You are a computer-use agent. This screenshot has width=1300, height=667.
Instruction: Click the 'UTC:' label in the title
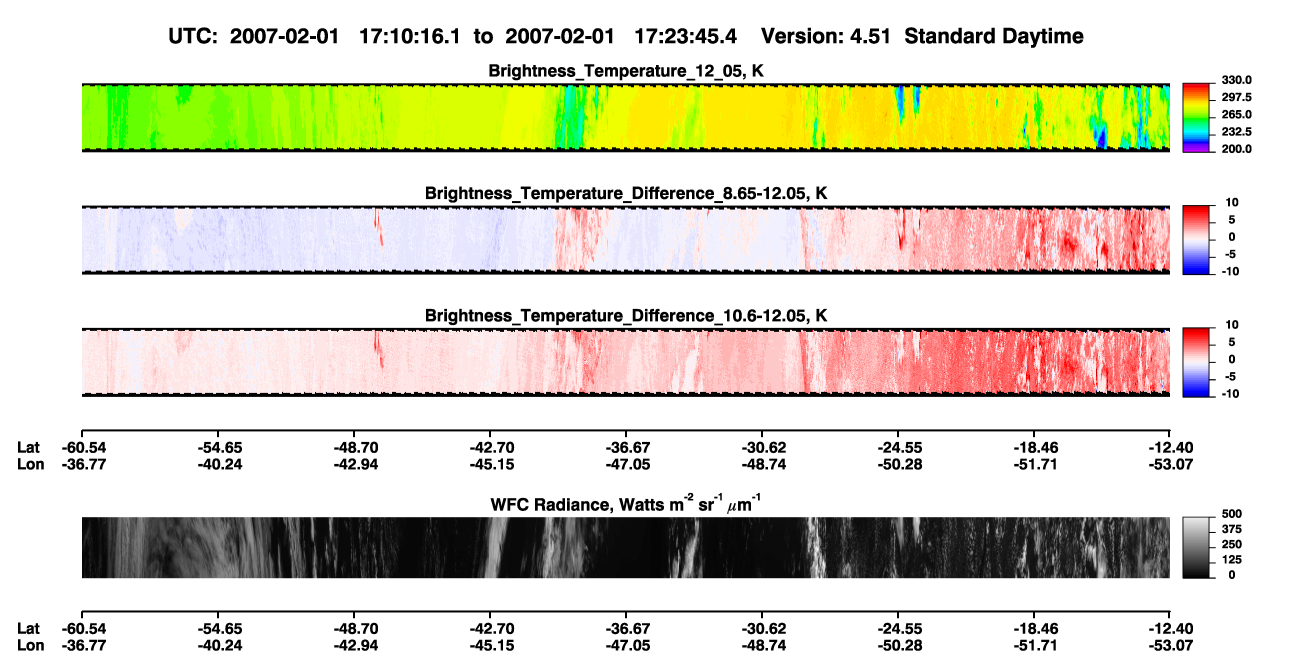point(195,36)
